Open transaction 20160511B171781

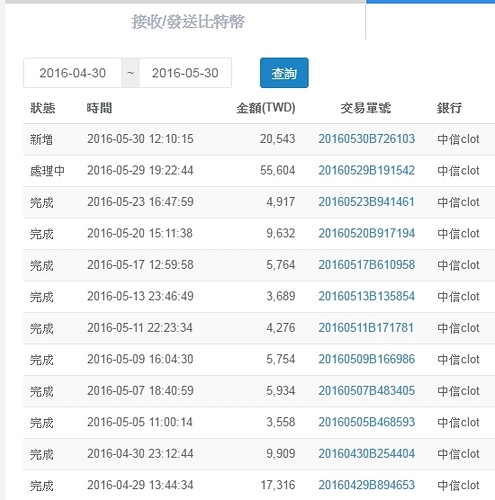[x=366, y=328]
